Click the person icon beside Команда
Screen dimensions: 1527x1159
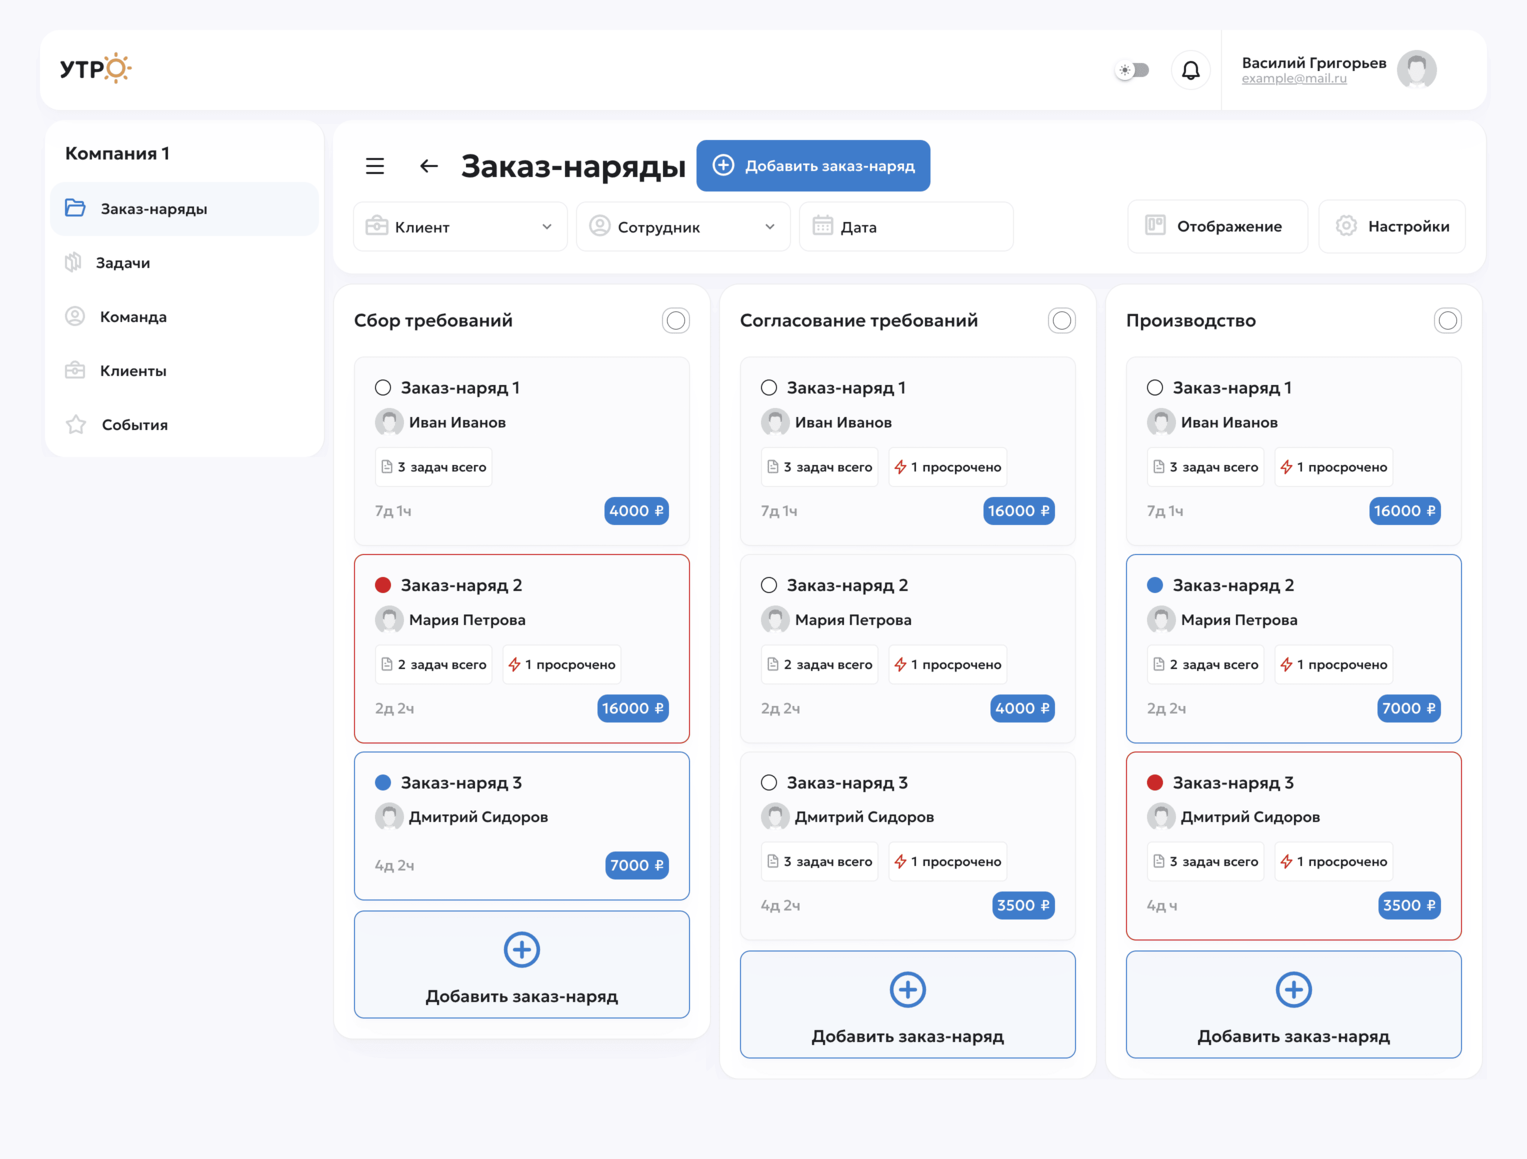tap(75, 316)
